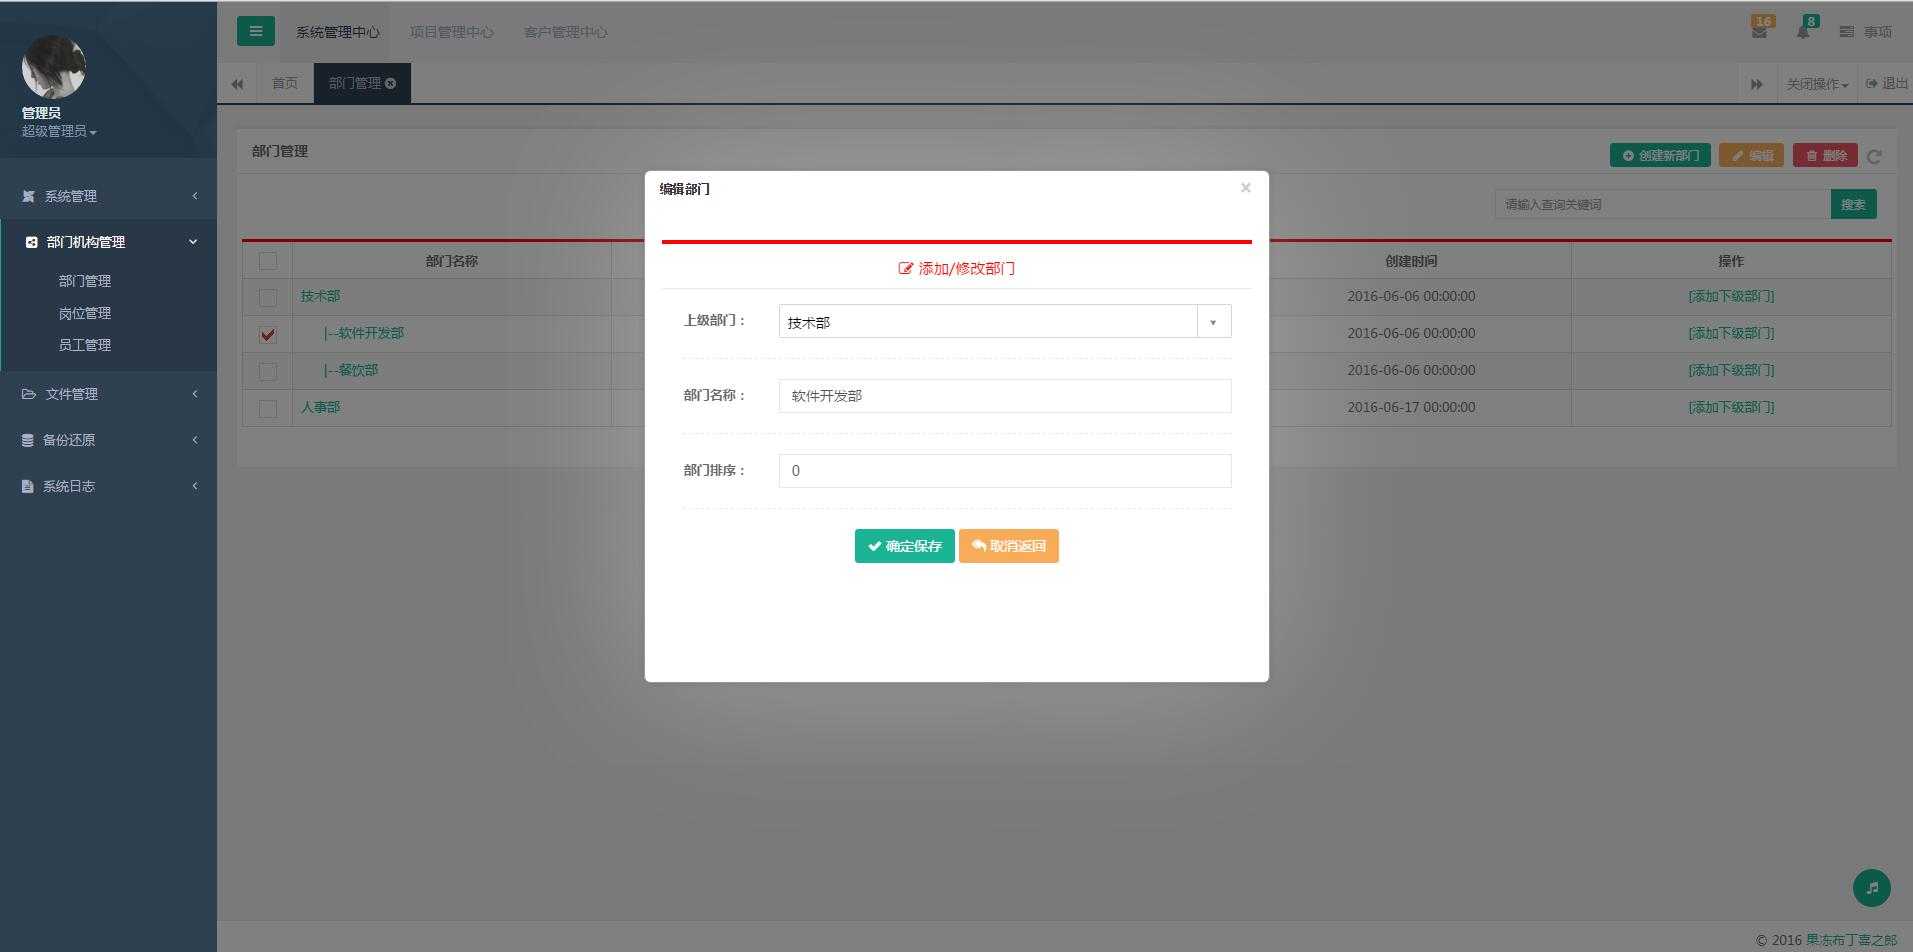
Task: Click the 创建时间 column header
Action: (x=1411, y=261)
